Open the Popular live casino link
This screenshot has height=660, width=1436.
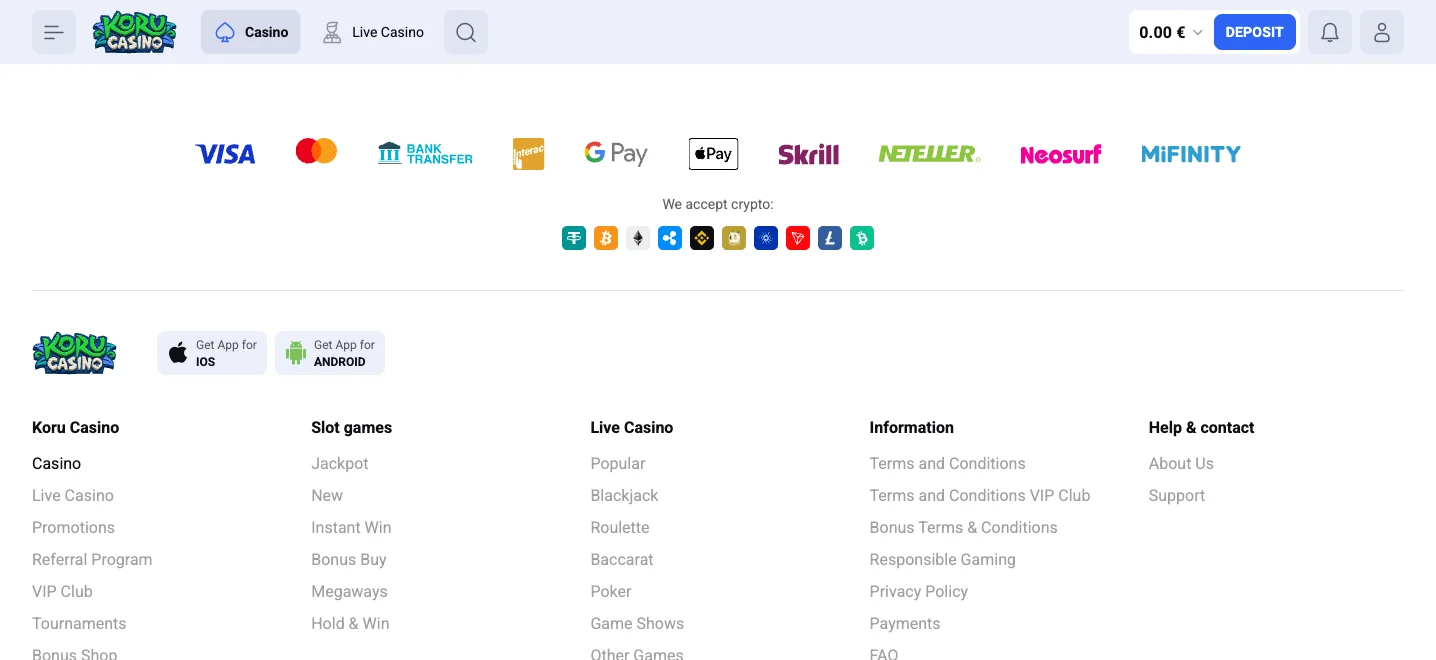tap(618, 463)
